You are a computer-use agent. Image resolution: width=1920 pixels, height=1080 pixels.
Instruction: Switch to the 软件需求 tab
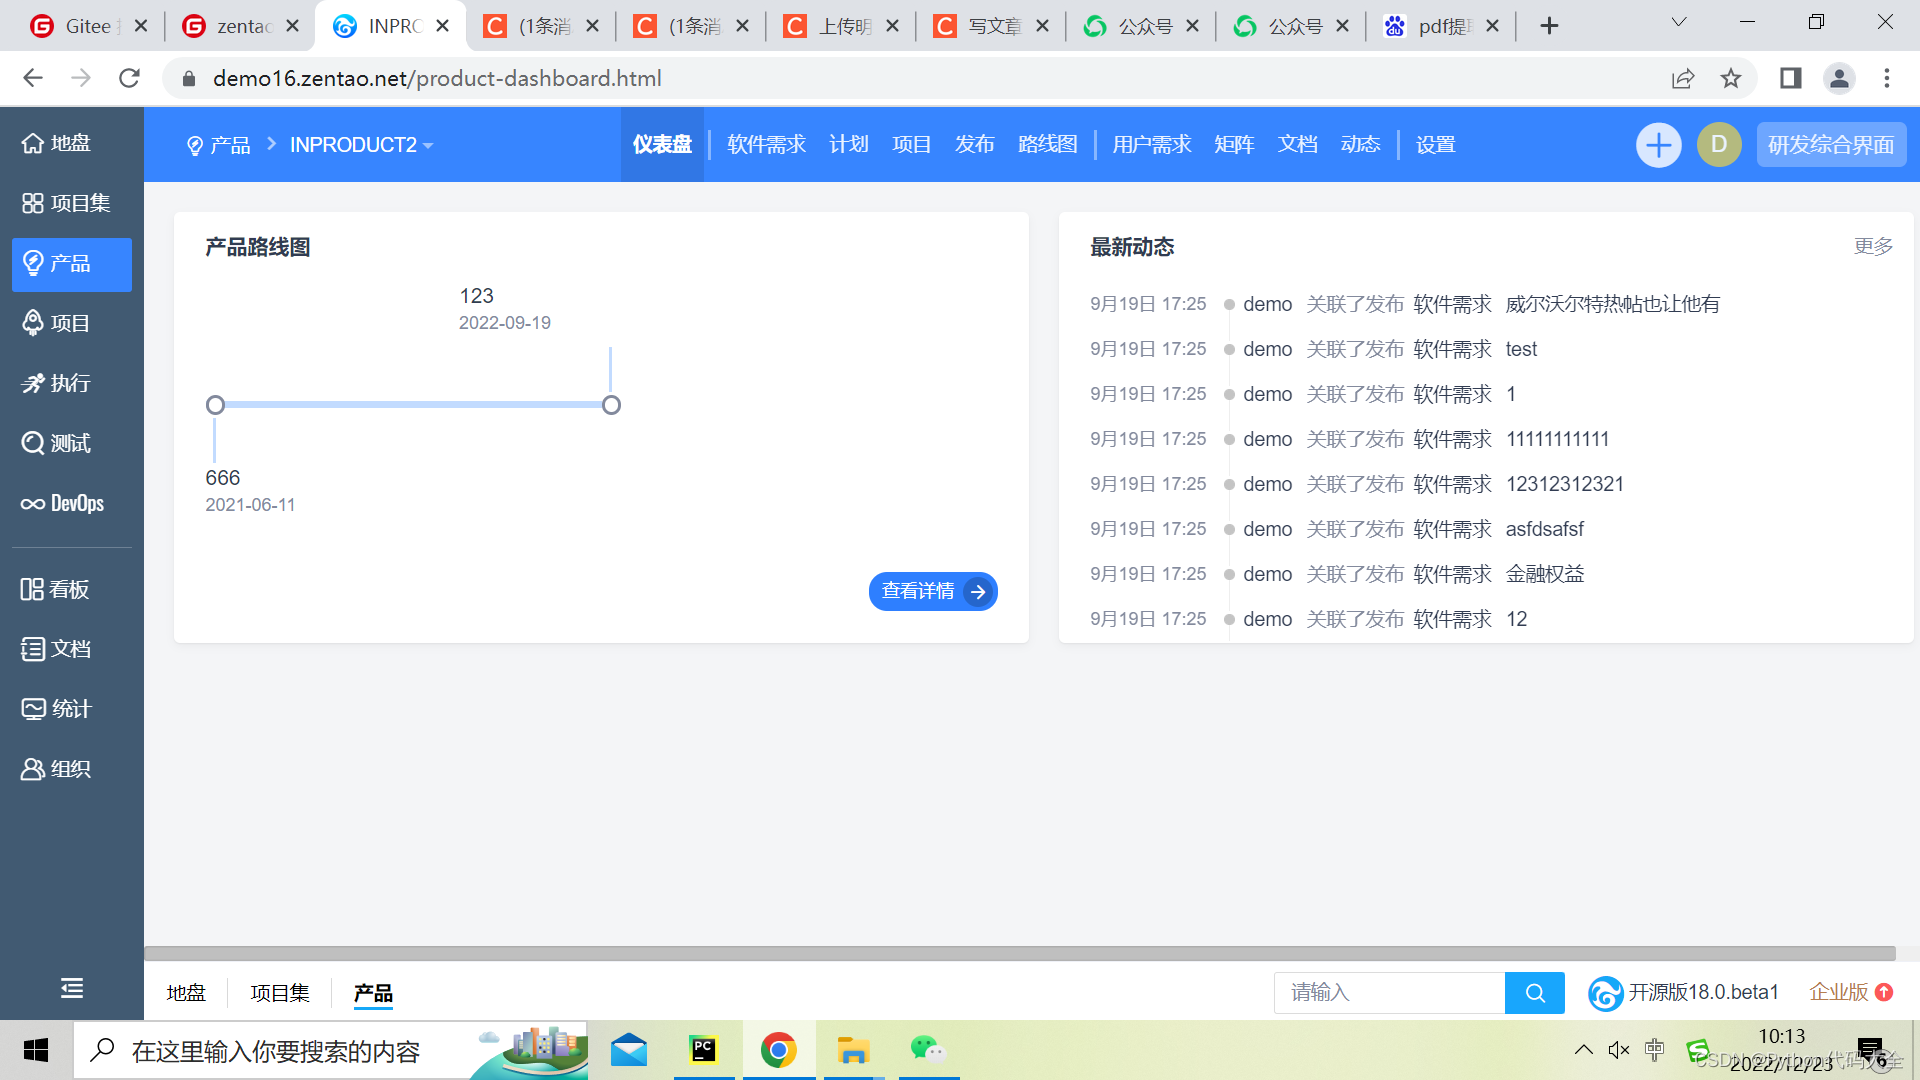[x=765, y=144]
